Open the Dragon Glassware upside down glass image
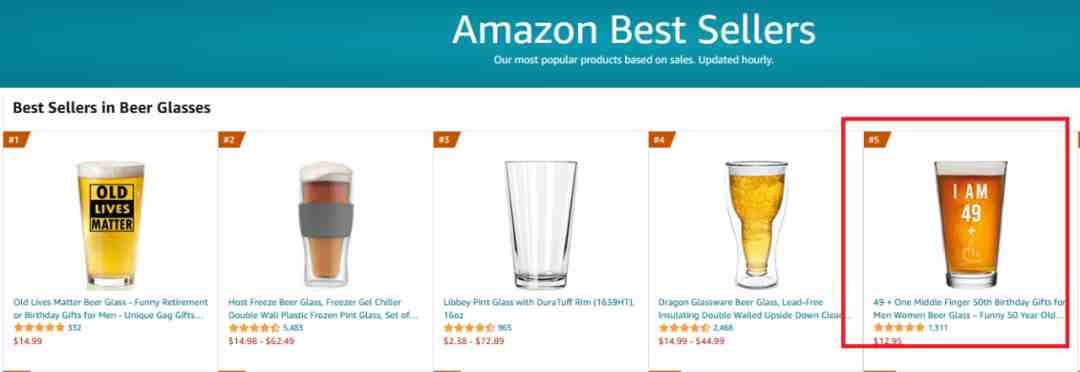This screenshot has height=372, width=1080. (756, 224)
